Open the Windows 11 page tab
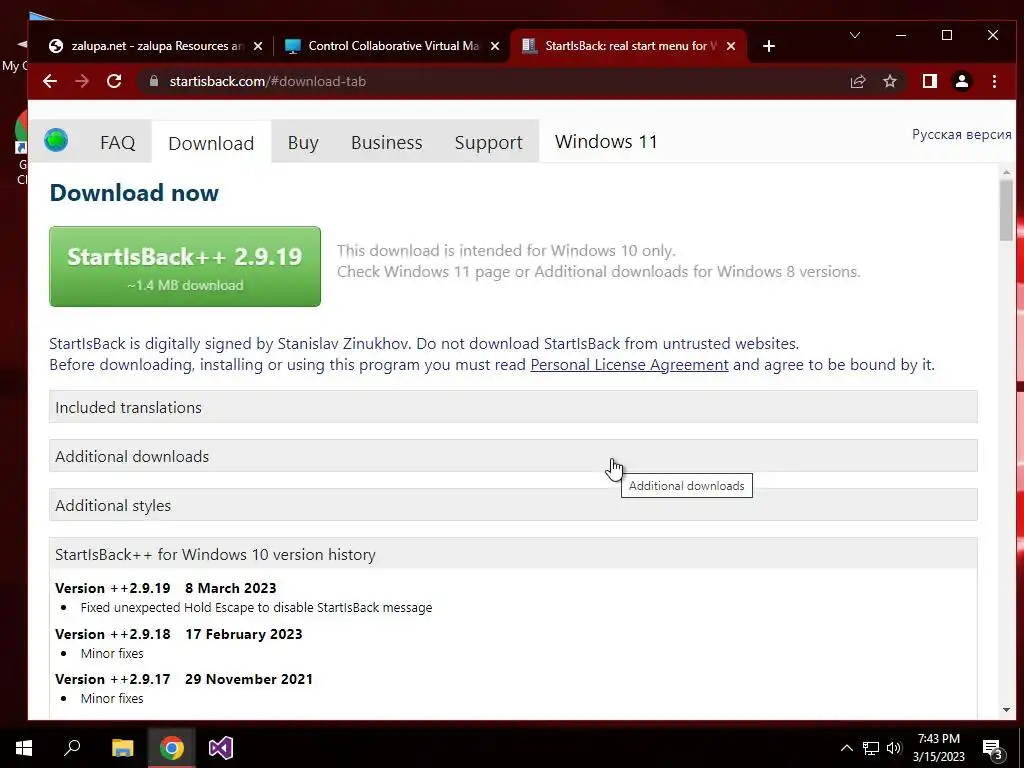This screenshot has width=1024, height=768. (x=606, y=142)
